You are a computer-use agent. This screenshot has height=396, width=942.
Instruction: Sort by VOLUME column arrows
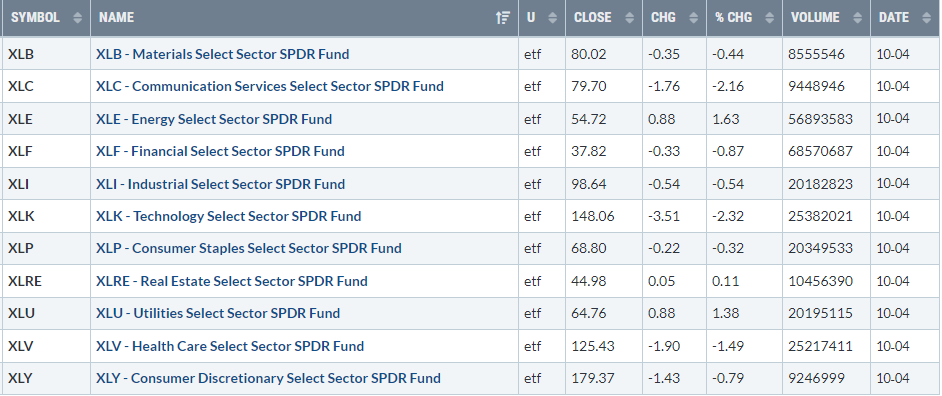click(857, 18)
